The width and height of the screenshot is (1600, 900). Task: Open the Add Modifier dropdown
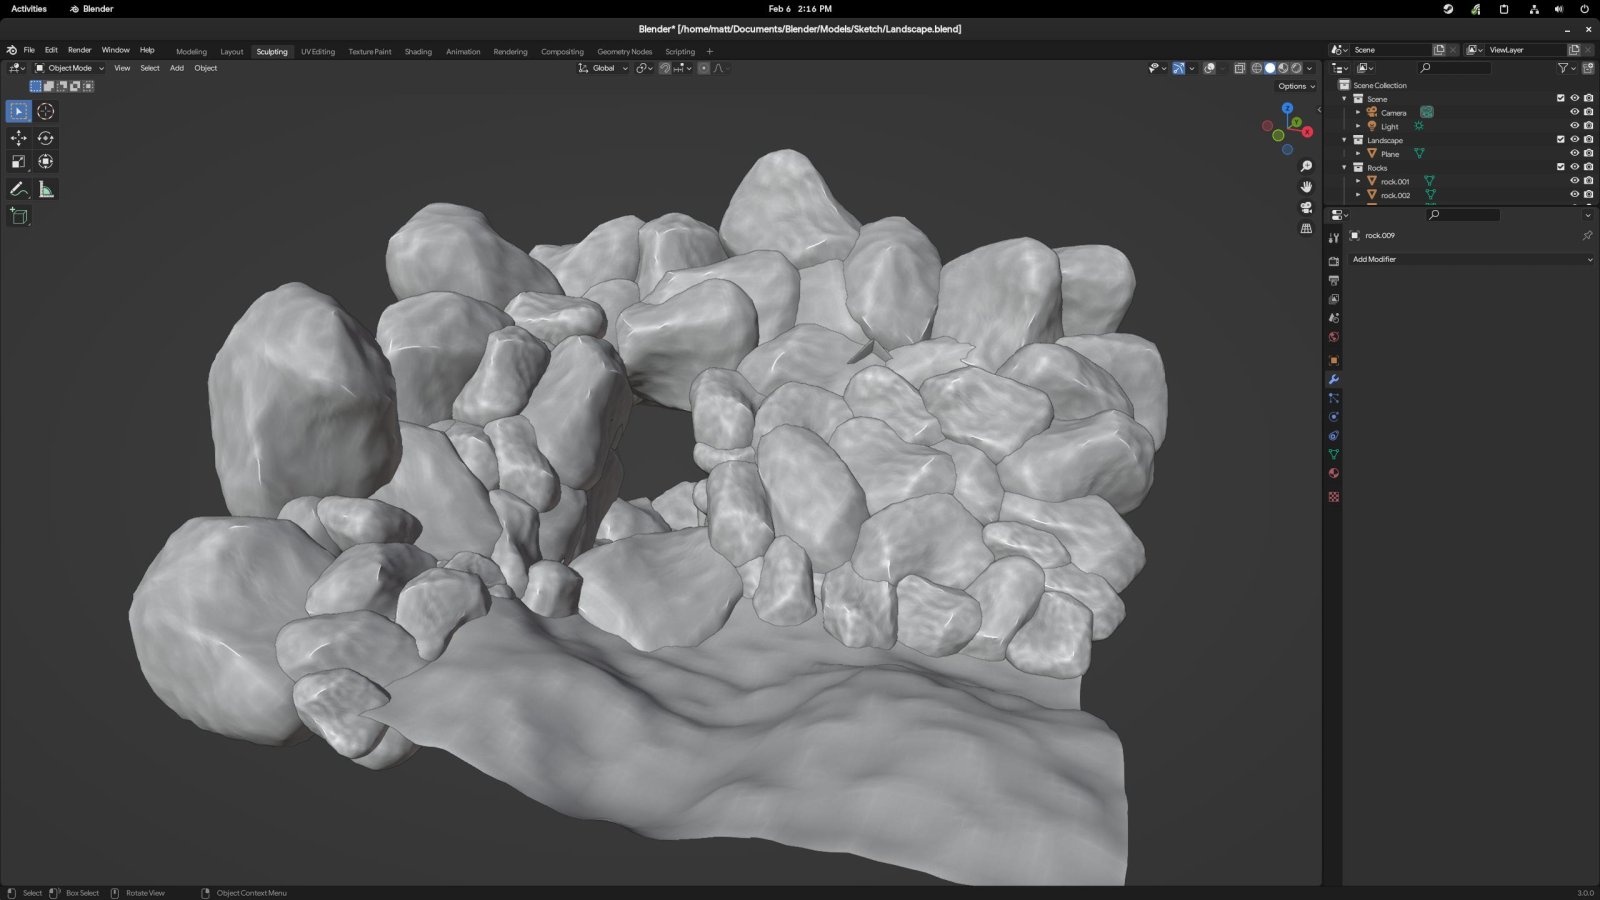point(1471,259)
